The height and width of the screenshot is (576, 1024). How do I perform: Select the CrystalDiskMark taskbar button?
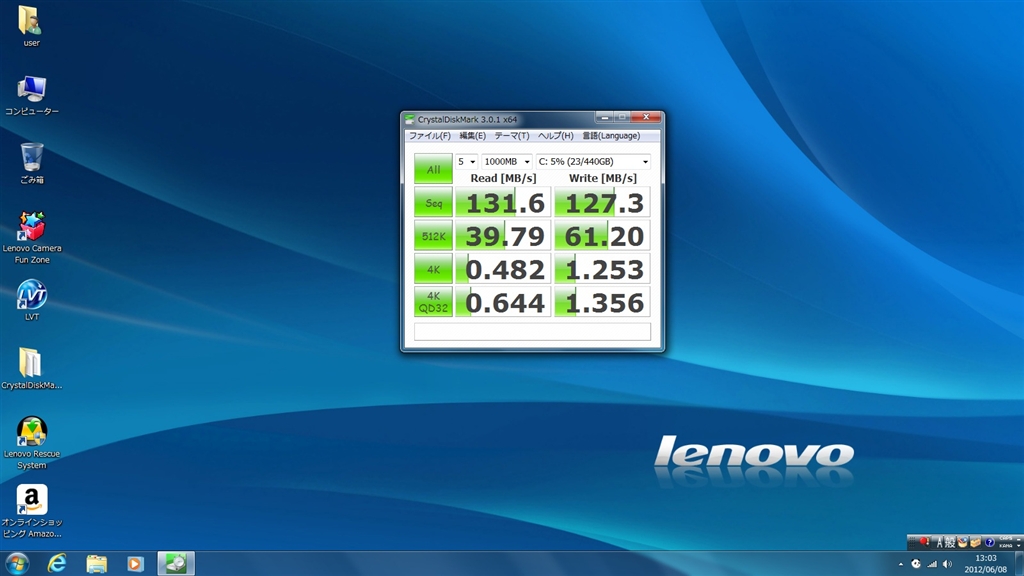pyautogui.click(x=176, y=563)
